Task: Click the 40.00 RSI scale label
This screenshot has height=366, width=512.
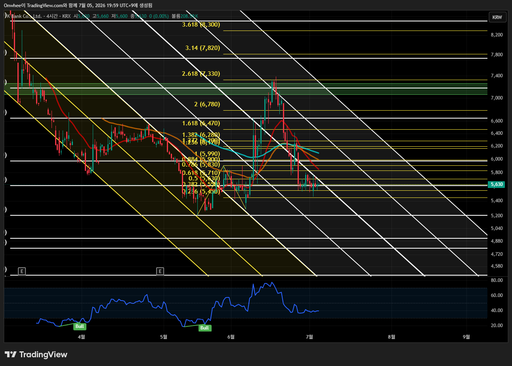Action: pyautogui.click(x=497, y=310)
